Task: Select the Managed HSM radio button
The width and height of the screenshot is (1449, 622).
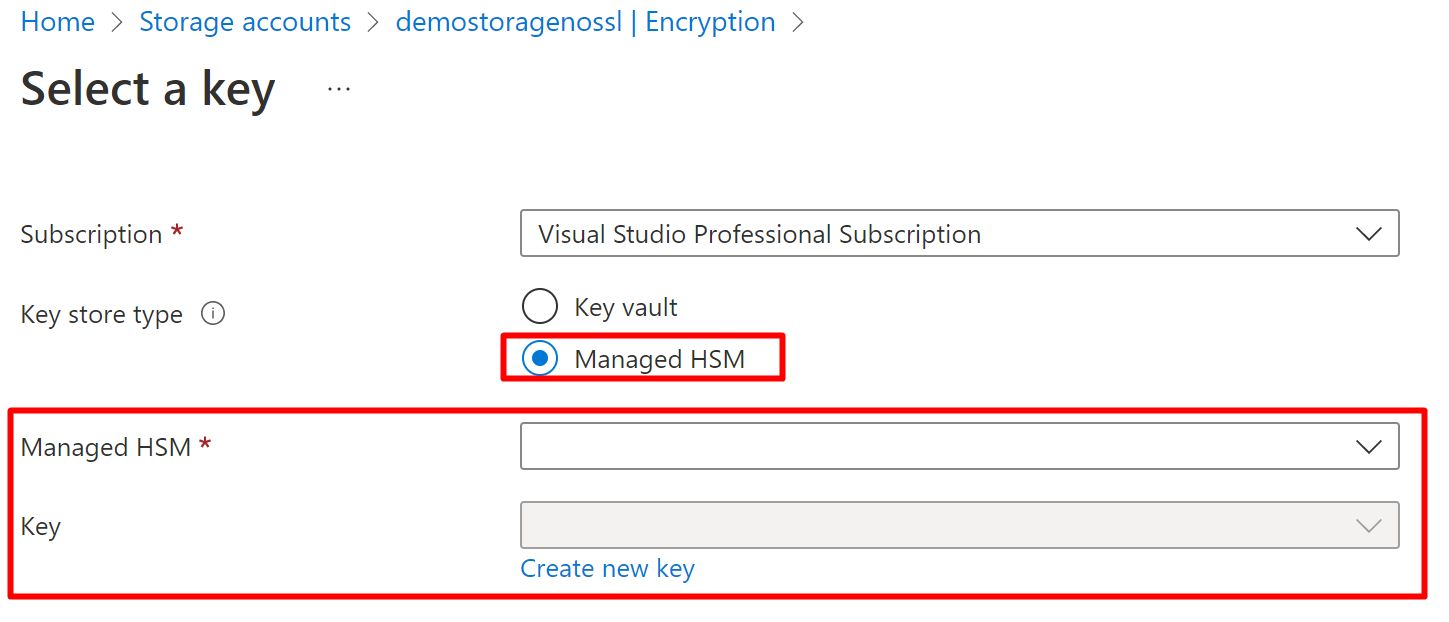Action: (x=540, y=359)
